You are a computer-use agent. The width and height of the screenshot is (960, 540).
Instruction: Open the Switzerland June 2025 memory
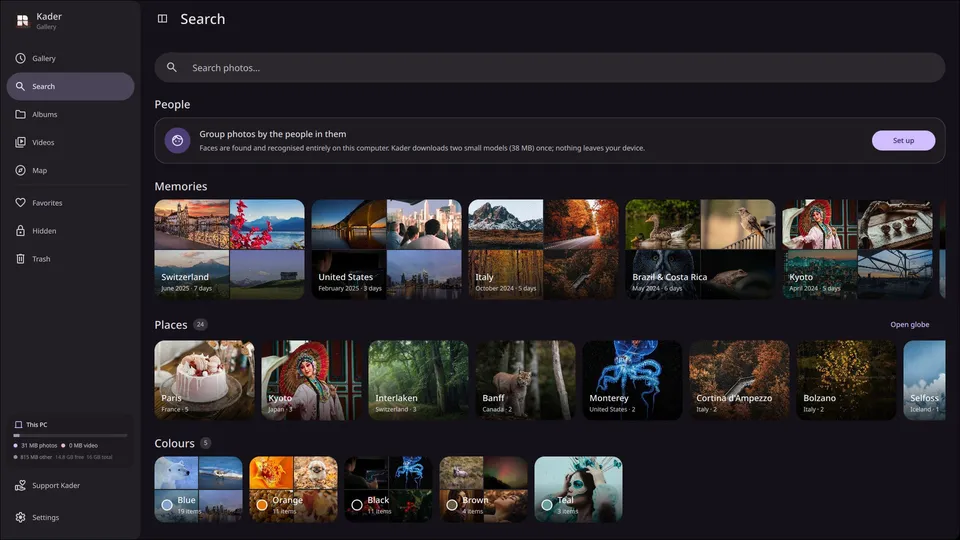[229, 249]
